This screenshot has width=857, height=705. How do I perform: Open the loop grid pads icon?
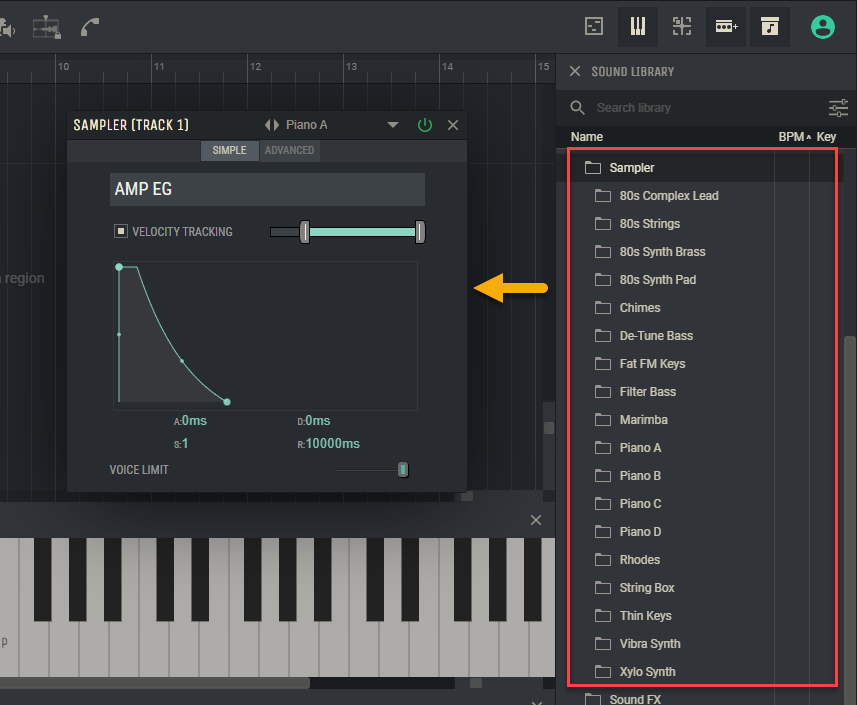click(x=682, y=26)
